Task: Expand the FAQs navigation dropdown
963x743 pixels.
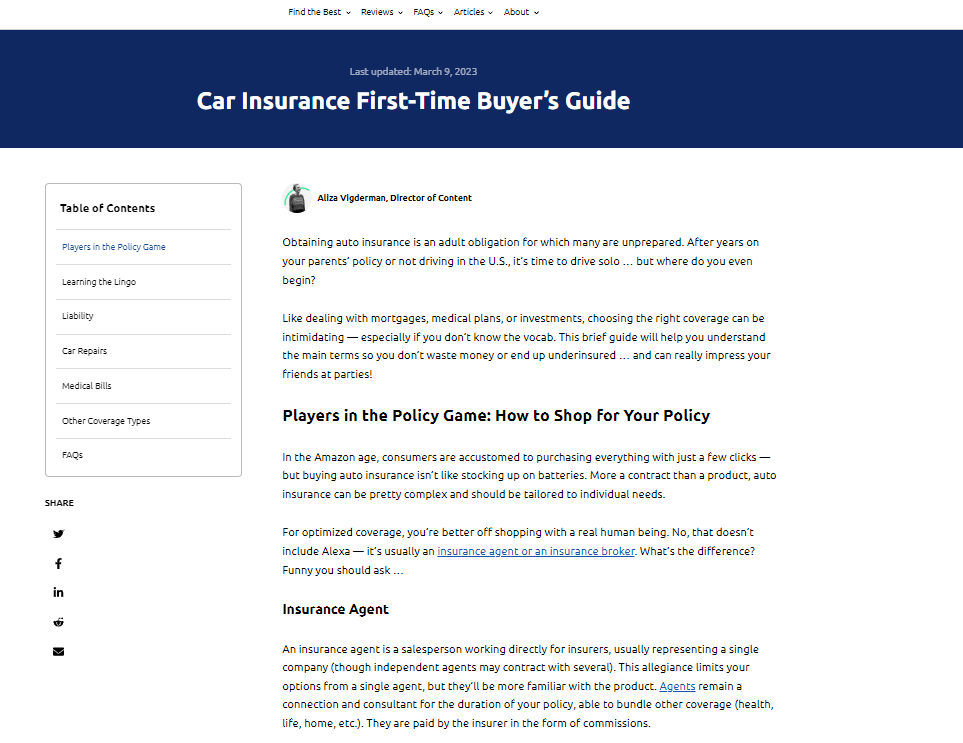Action: (x=427, y=12)
